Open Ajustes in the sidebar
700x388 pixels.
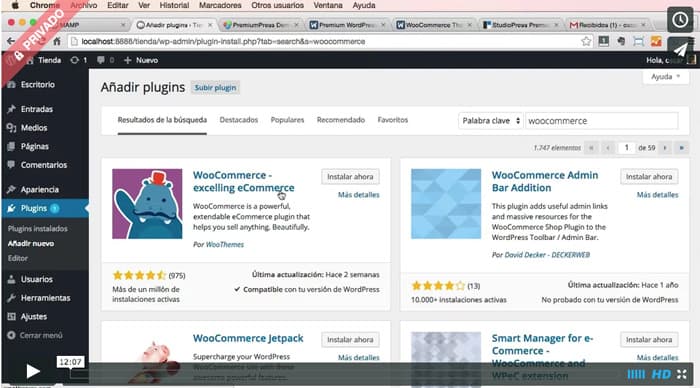tap(33, 317)
